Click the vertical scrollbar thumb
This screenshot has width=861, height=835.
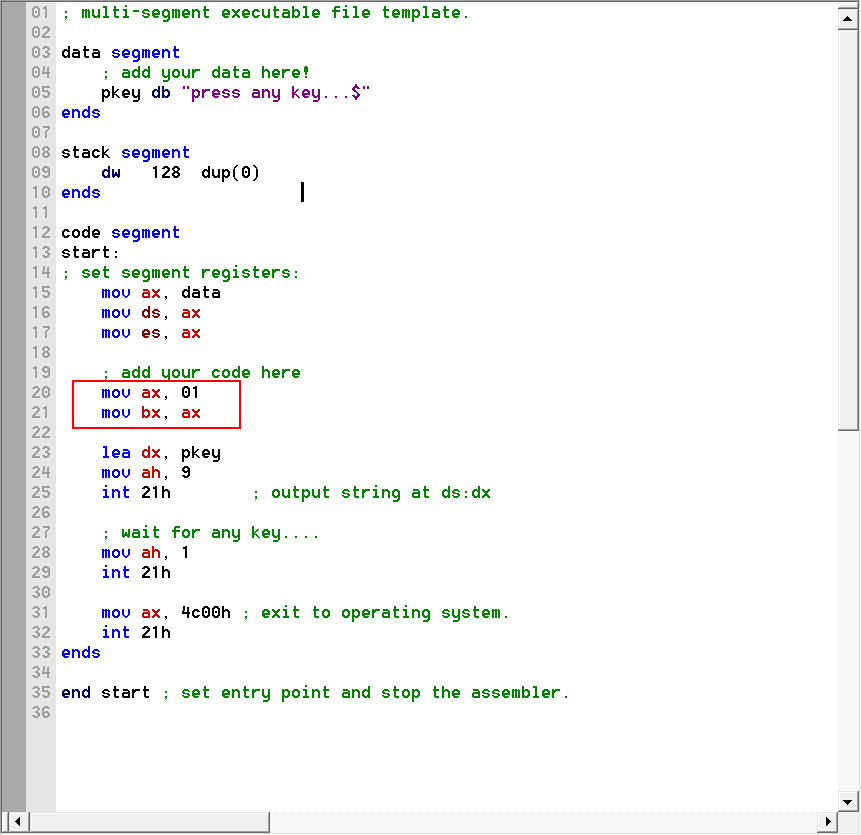[x=847, y=231]
